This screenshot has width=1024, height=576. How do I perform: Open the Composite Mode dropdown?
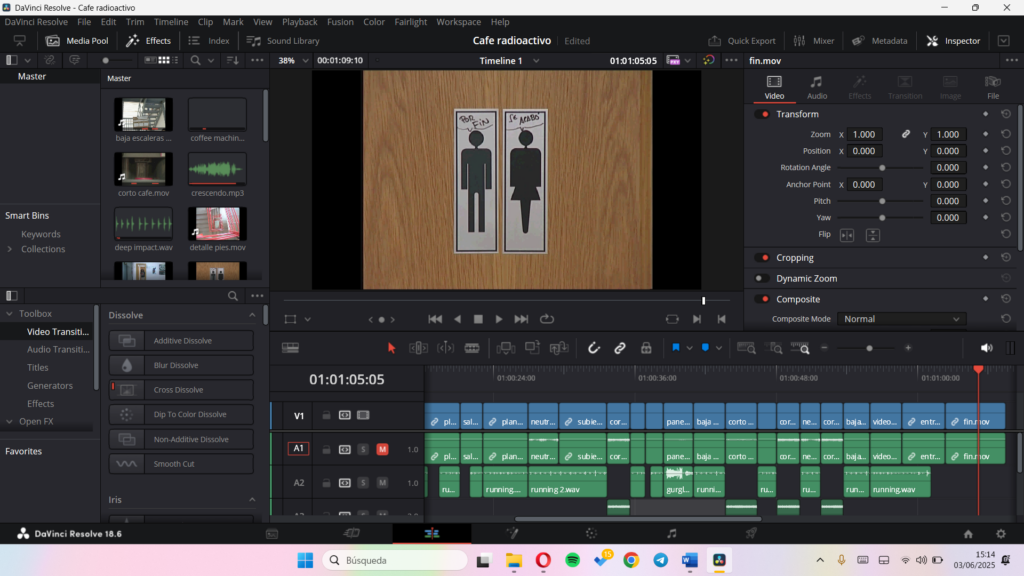pos(901,319)
